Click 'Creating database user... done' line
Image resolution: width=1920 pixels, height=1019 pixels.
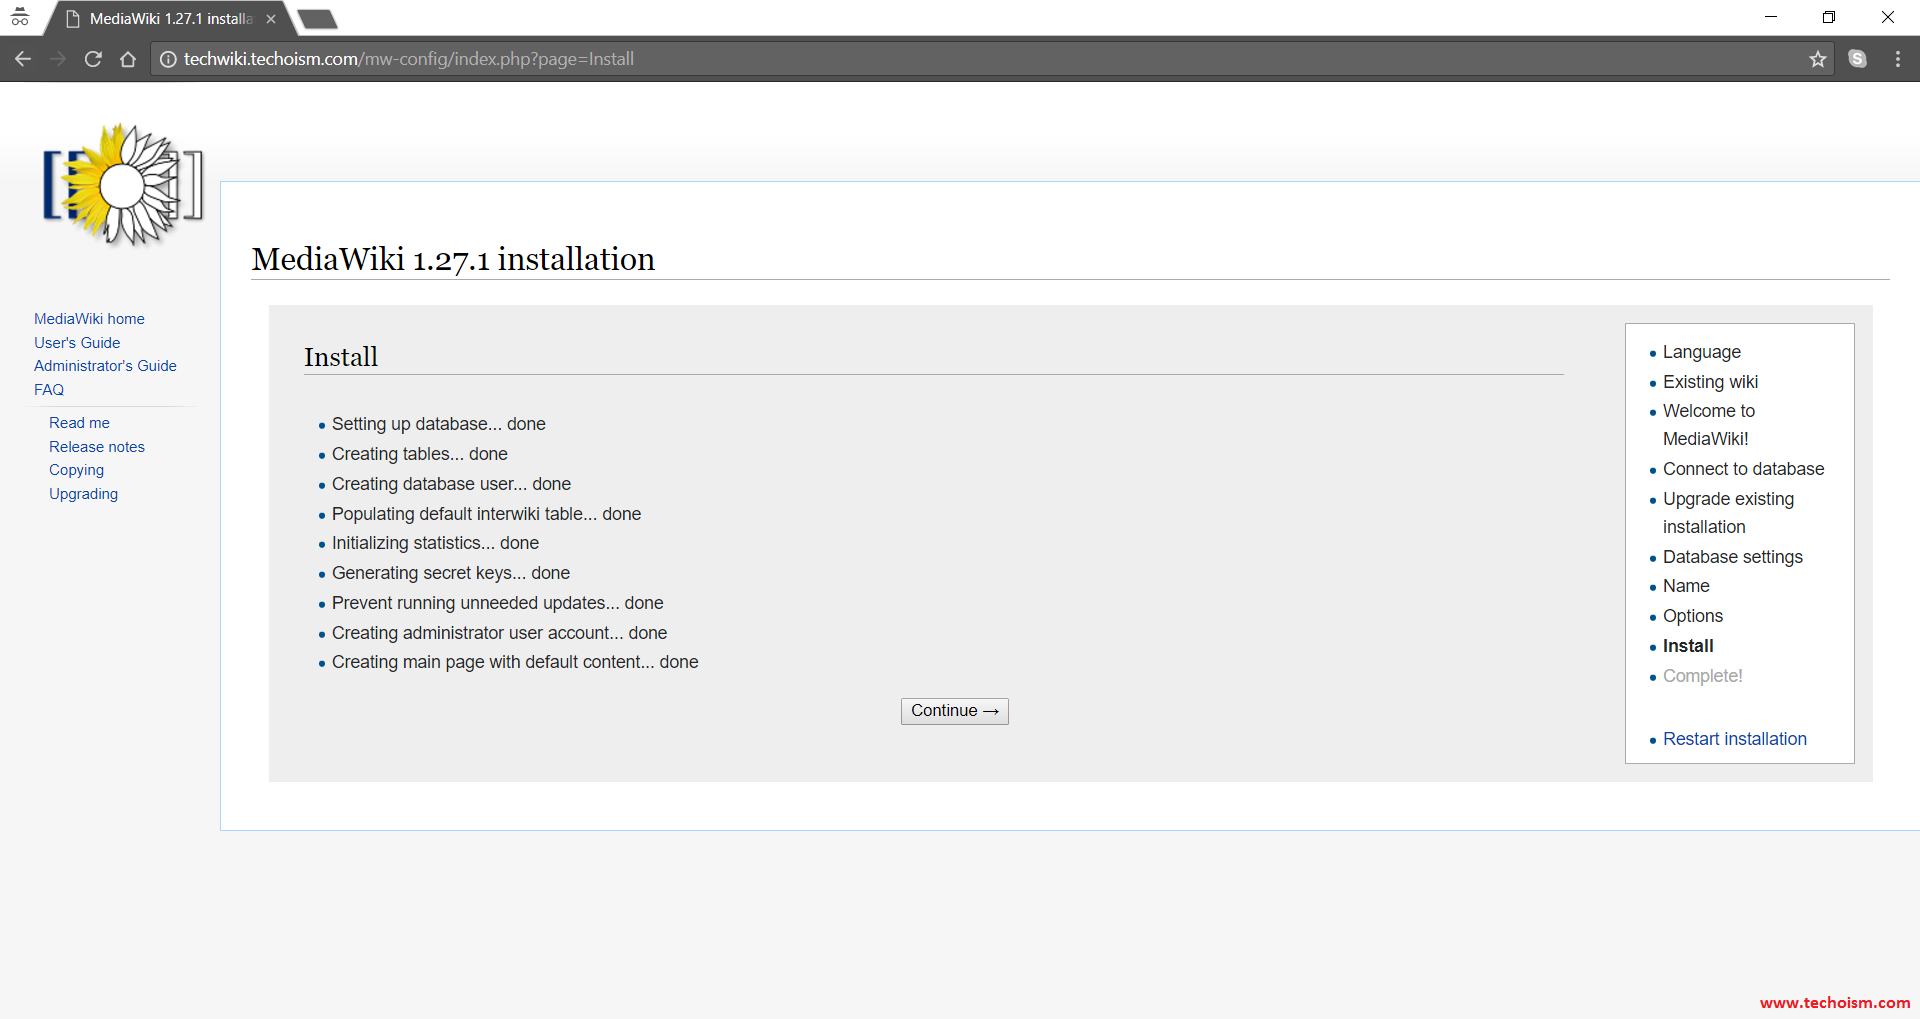[x=451, y=484]
